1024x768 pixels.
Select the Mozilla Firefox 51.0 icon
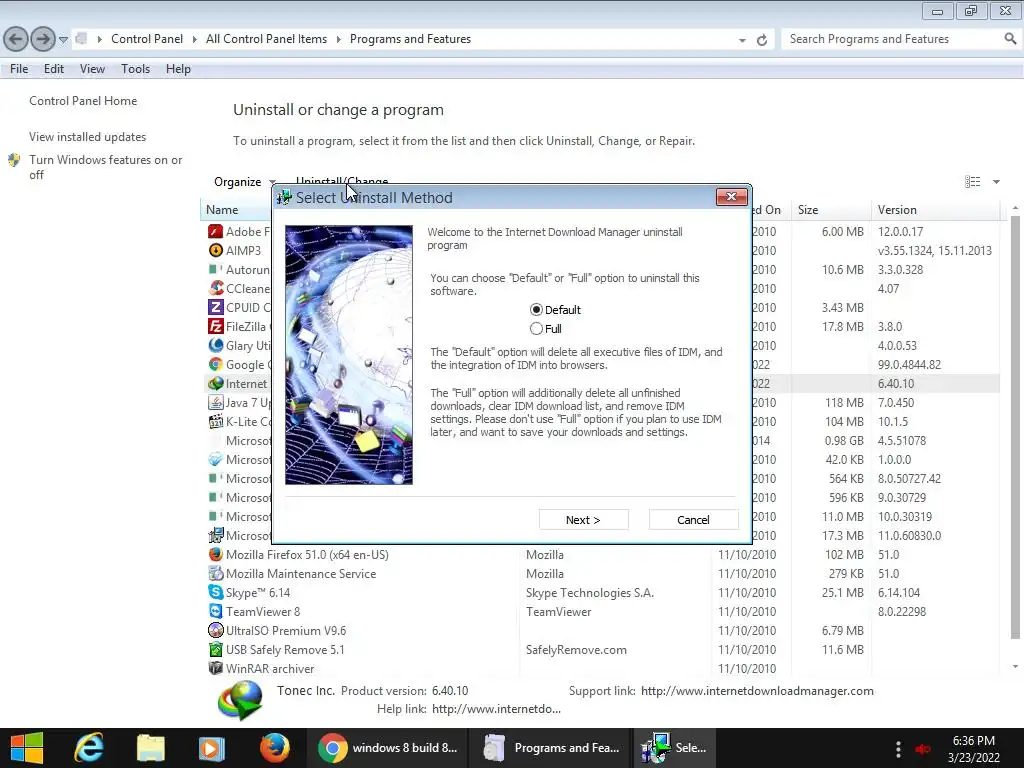pos(216,554)
